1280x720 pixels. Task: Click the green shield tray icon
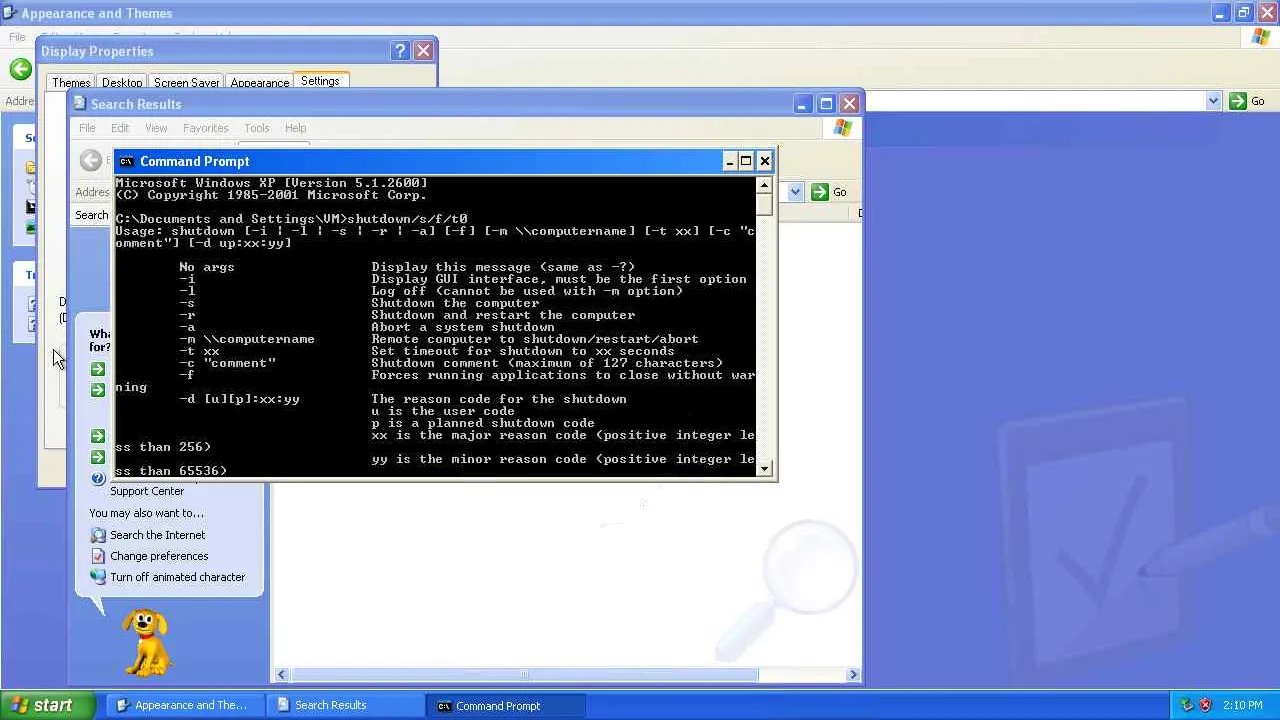pos(1187,705)
